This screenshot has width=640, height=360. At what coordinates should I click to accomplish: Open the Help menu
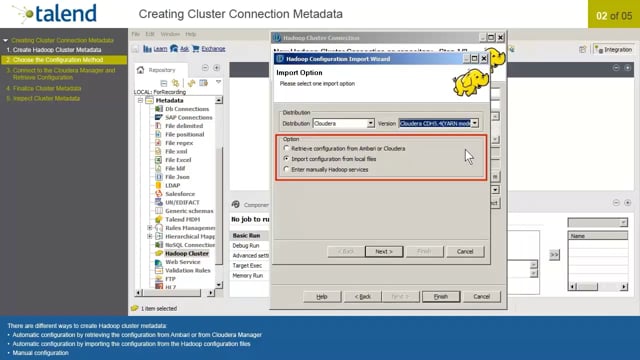[191, 34]
